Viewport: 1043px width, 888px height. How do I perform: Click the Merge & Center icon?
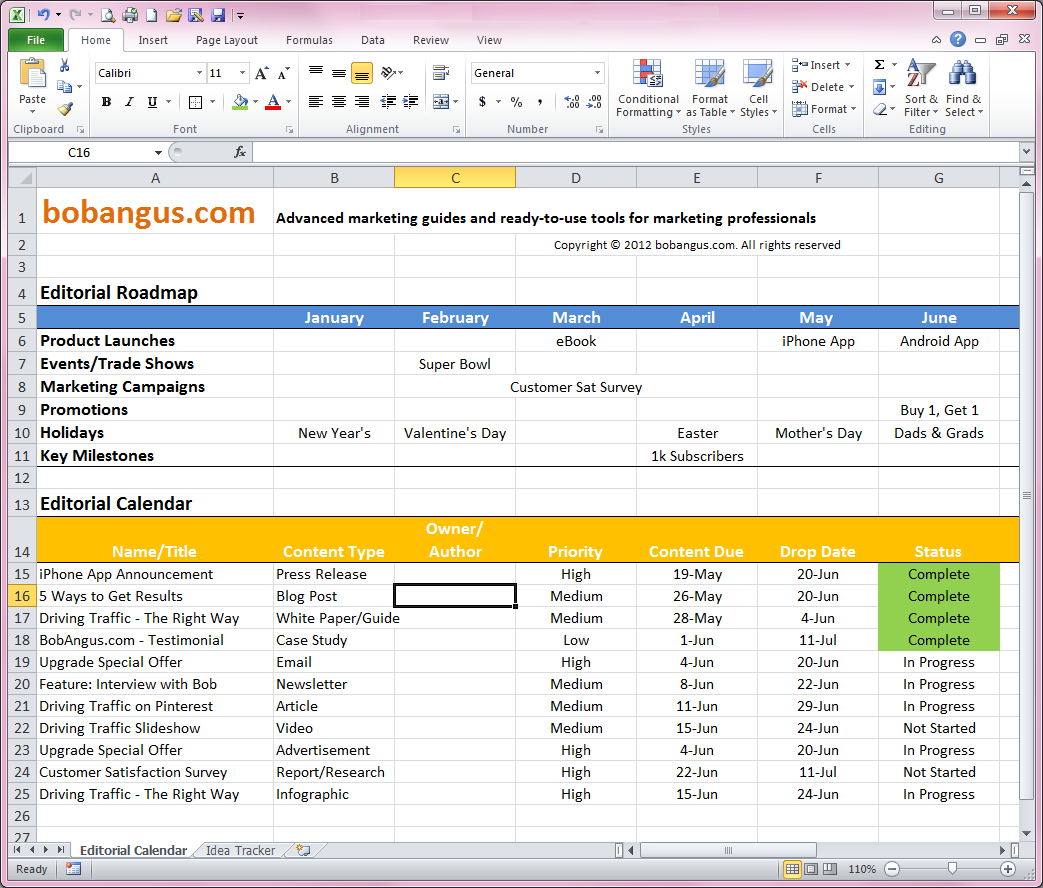pos(441,102)
